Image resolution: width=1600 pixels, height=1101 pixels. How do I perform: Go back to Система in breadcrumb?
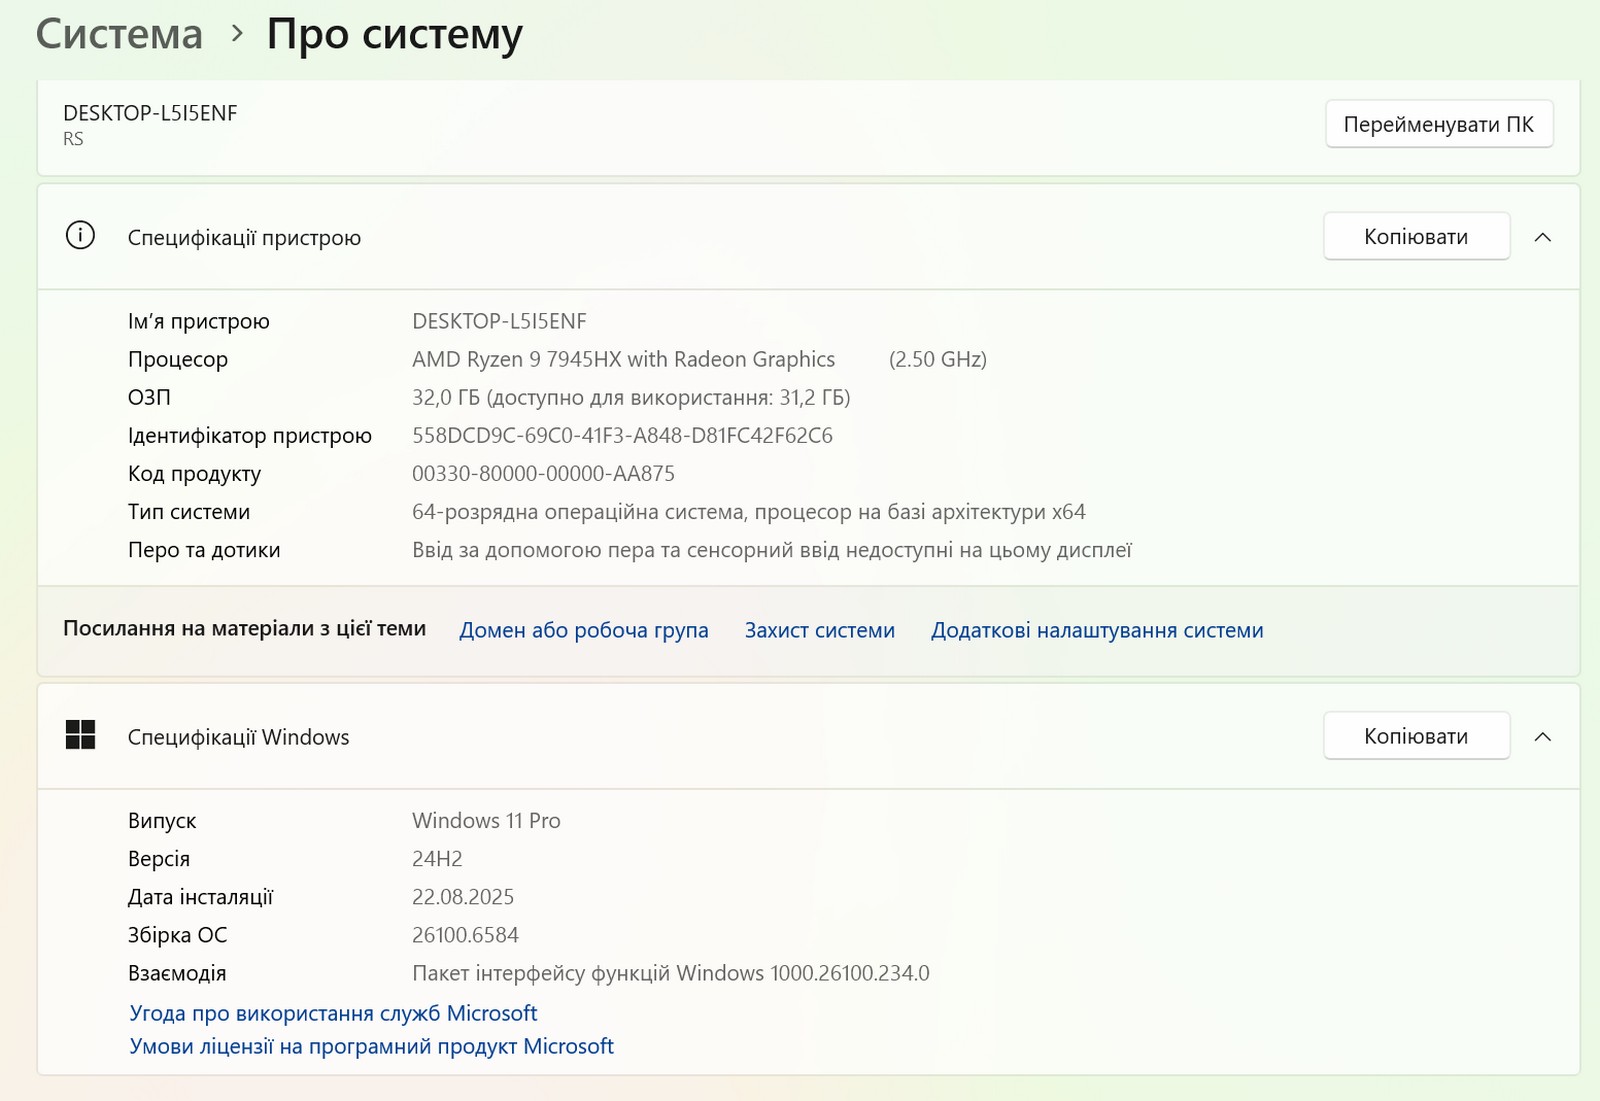coord(119,34)
